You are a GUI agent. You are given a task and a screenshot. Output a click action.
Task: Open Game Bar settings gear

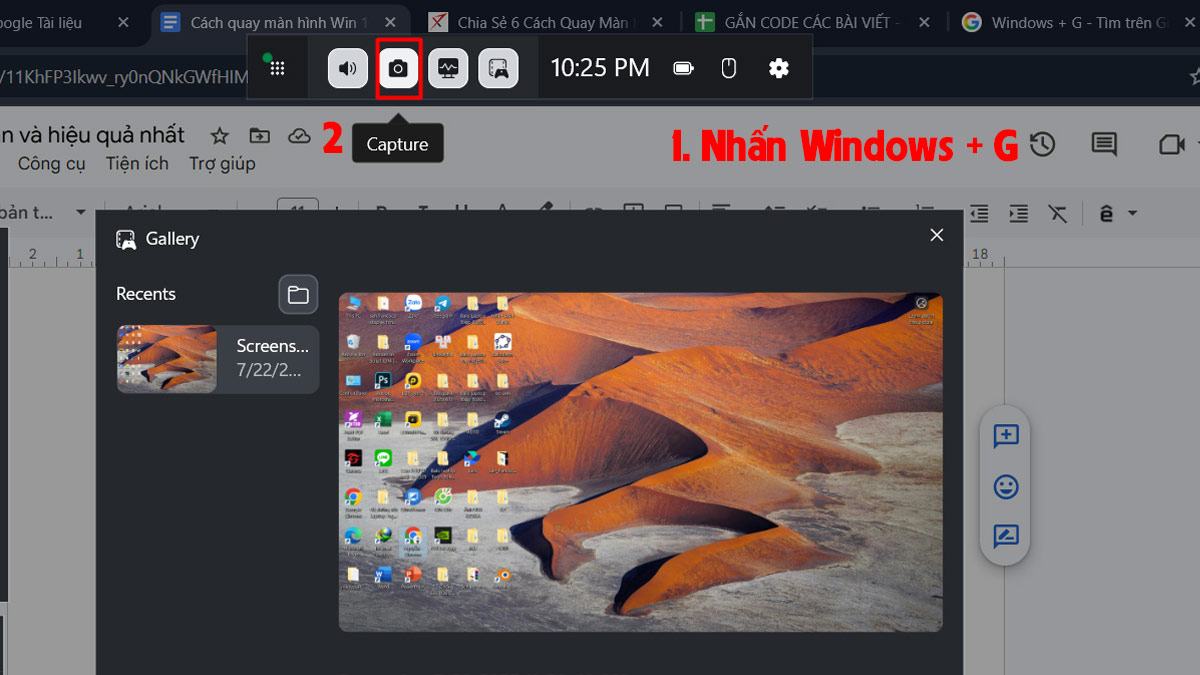(779, 68)
